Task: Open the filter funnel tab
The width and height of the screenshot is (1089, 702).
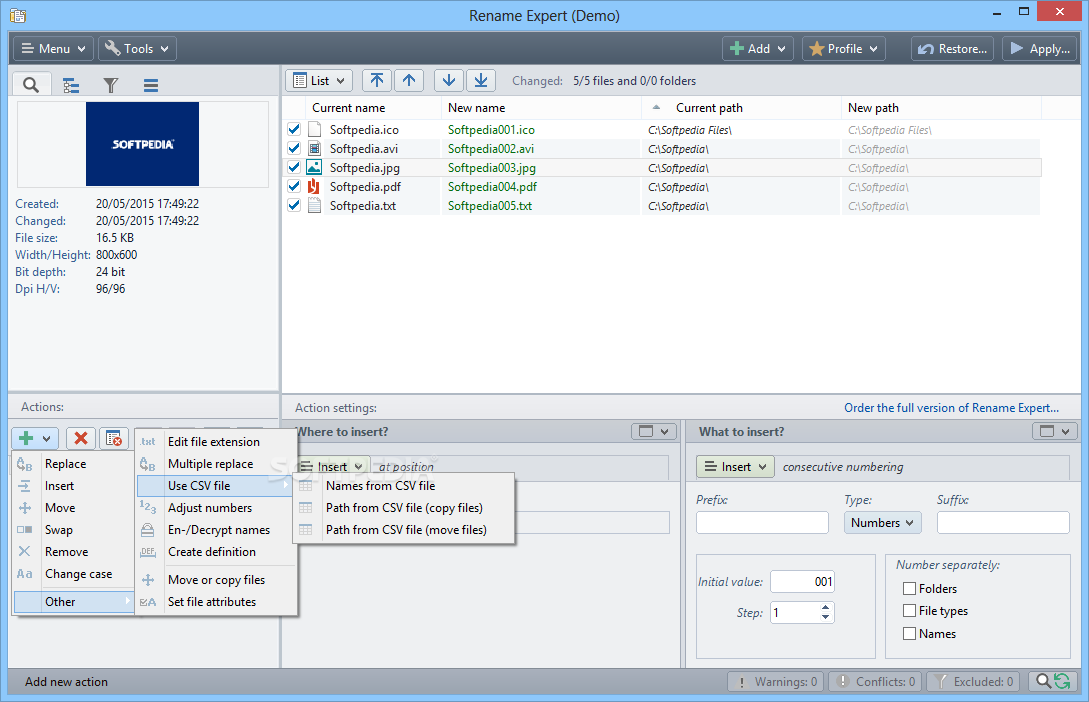Action: pos(110,85)
